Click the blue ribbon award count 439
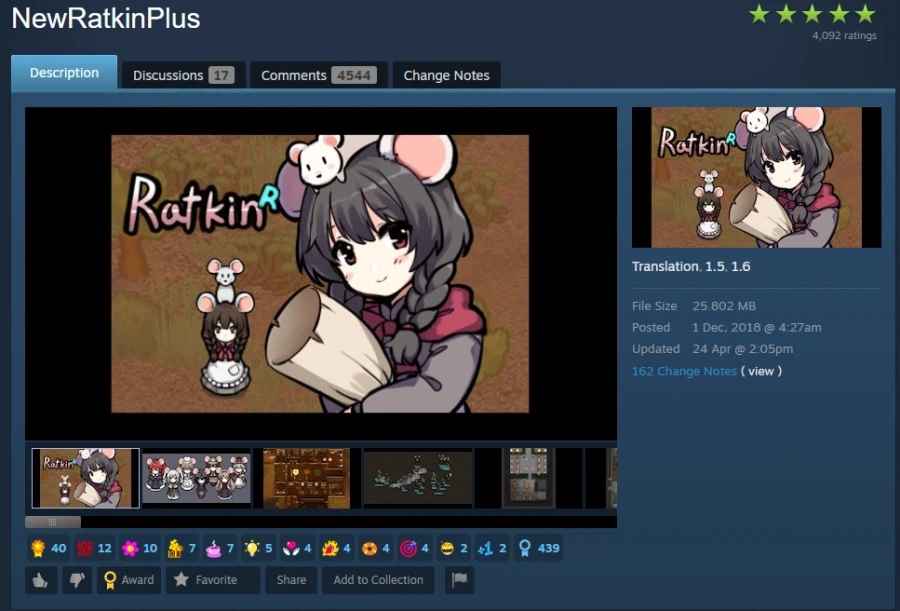 (538, 548)
